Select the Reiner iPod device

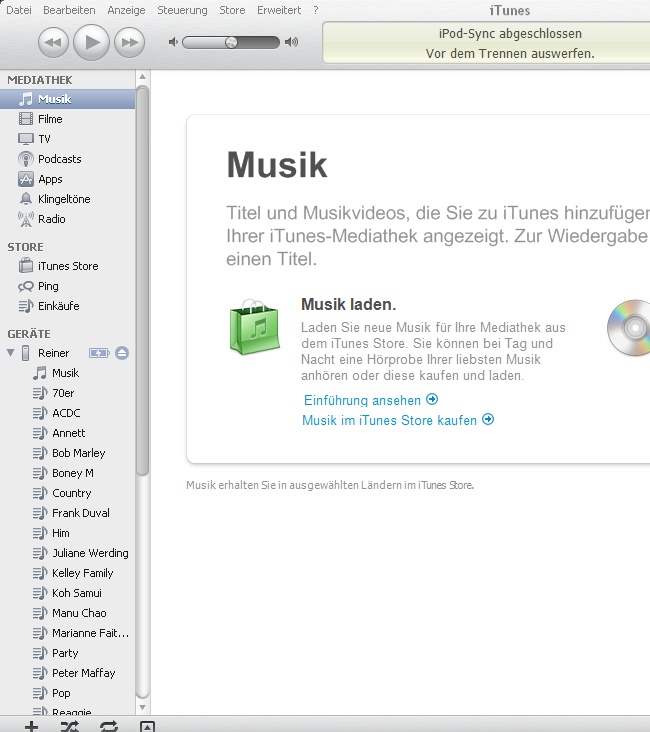(x=53, y=353)
